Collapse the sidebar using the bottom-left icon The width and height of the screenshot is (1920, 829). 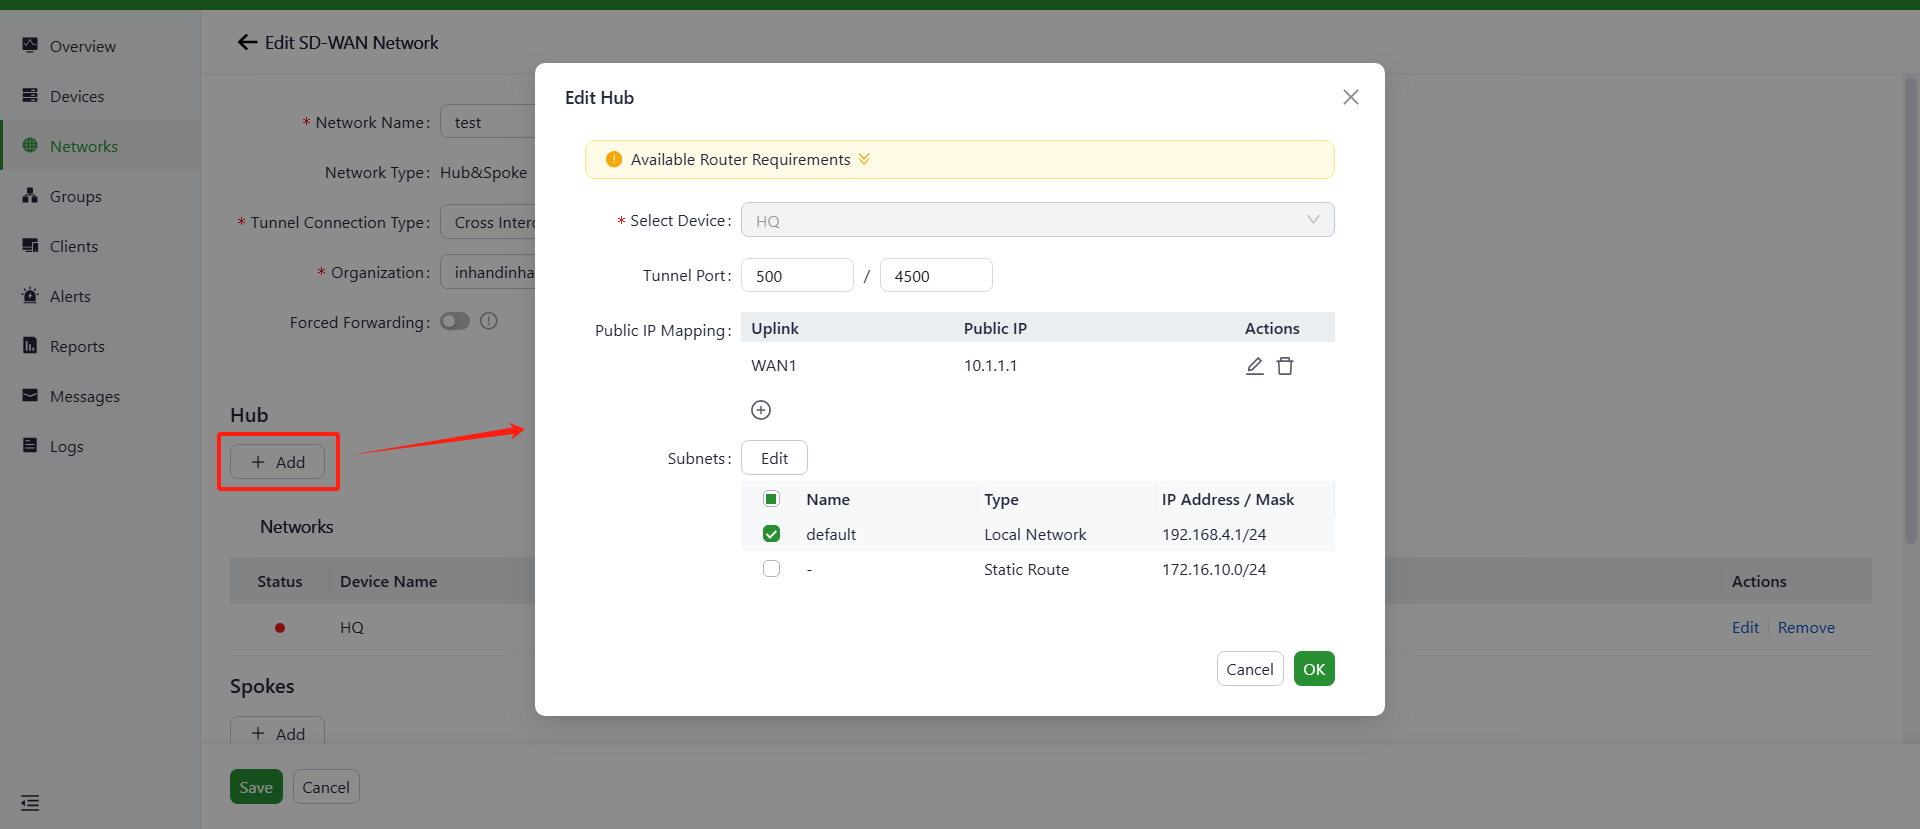(30, 803)
